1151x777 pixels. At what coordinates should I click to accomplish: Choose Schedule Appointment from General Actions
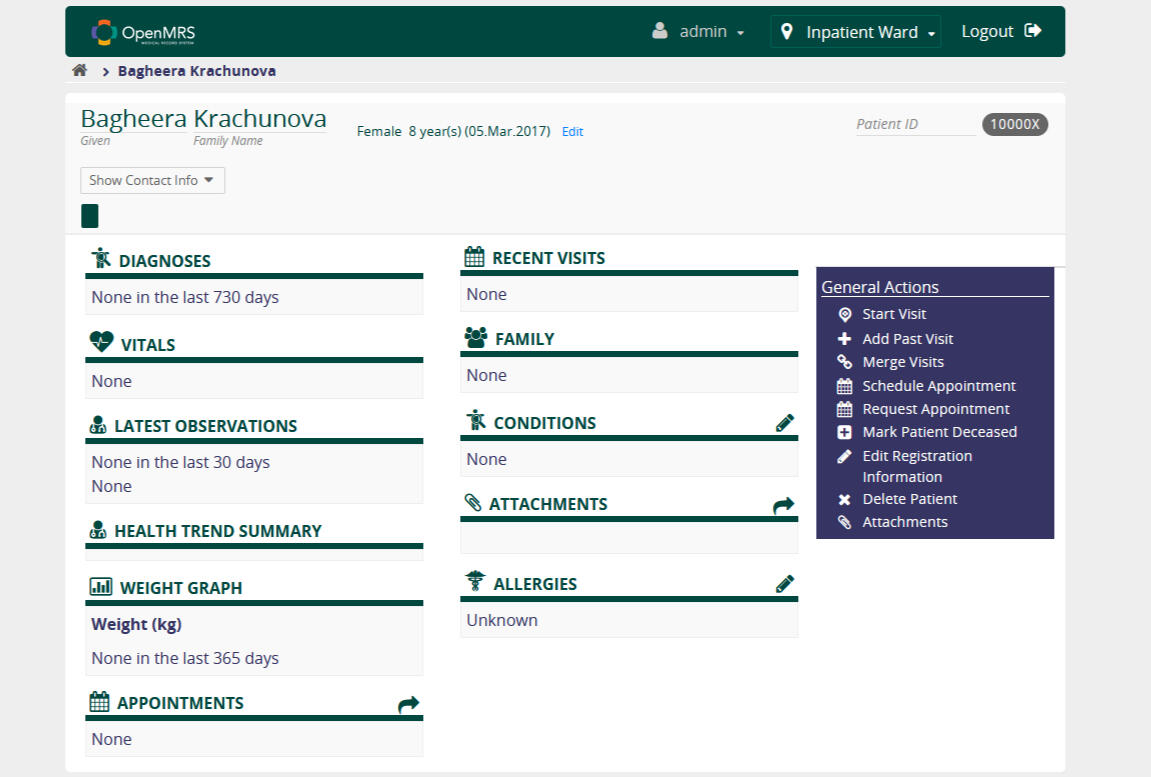tap(938, 386)
